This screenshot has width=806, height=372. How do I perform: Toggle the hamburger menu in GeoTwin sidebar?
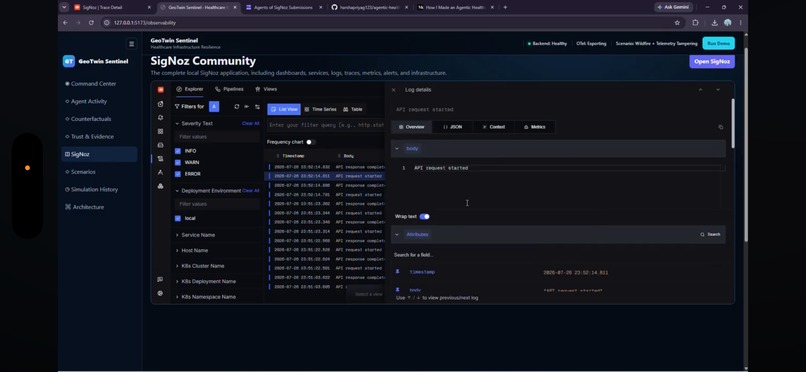(132, 44)
